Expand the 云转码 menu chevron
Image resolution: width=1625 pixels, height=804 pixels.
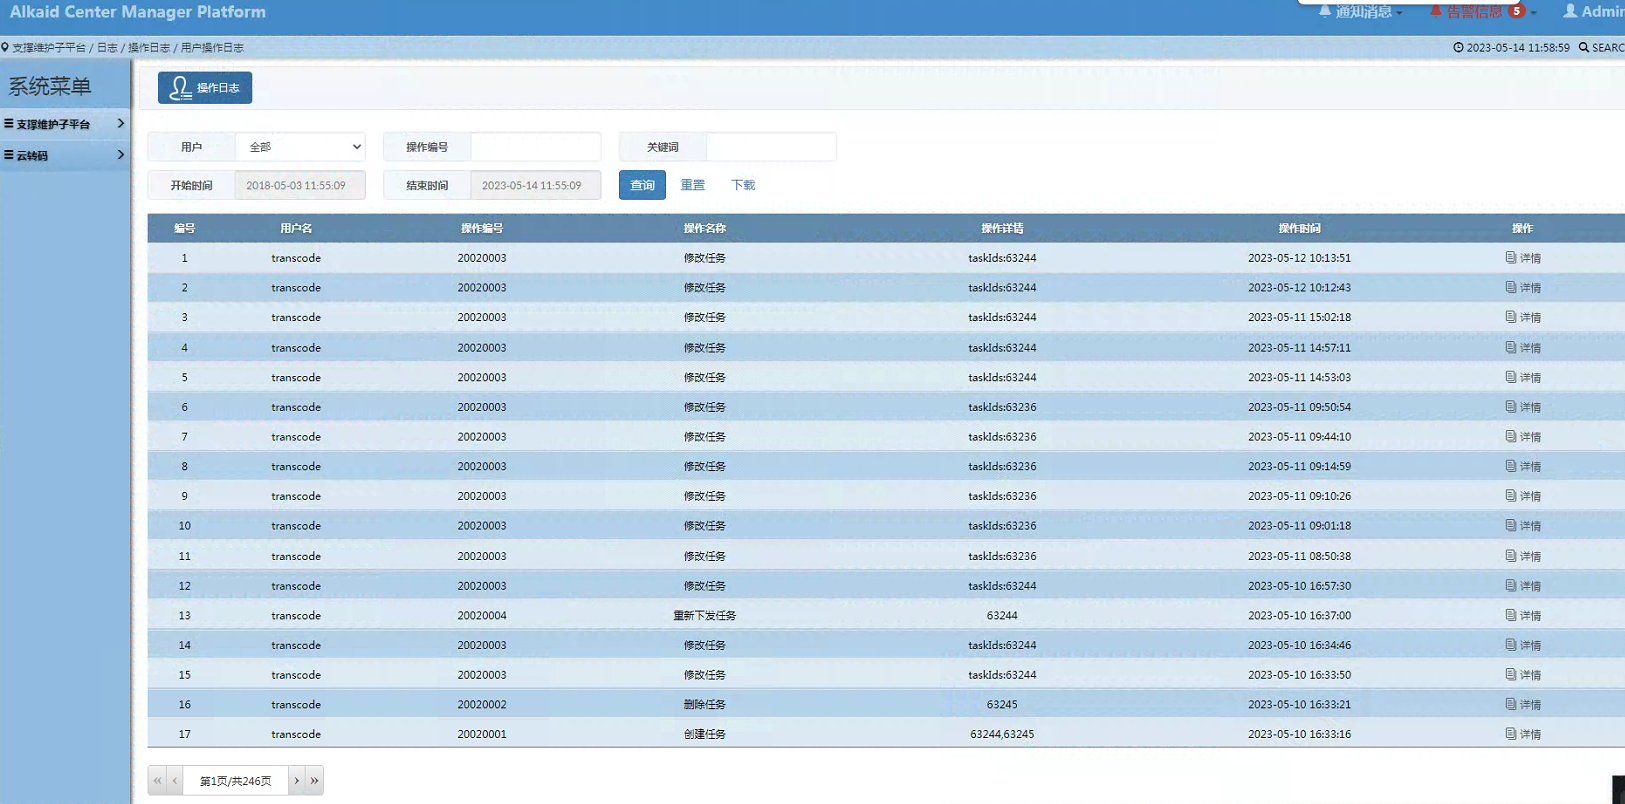(121, 155)
